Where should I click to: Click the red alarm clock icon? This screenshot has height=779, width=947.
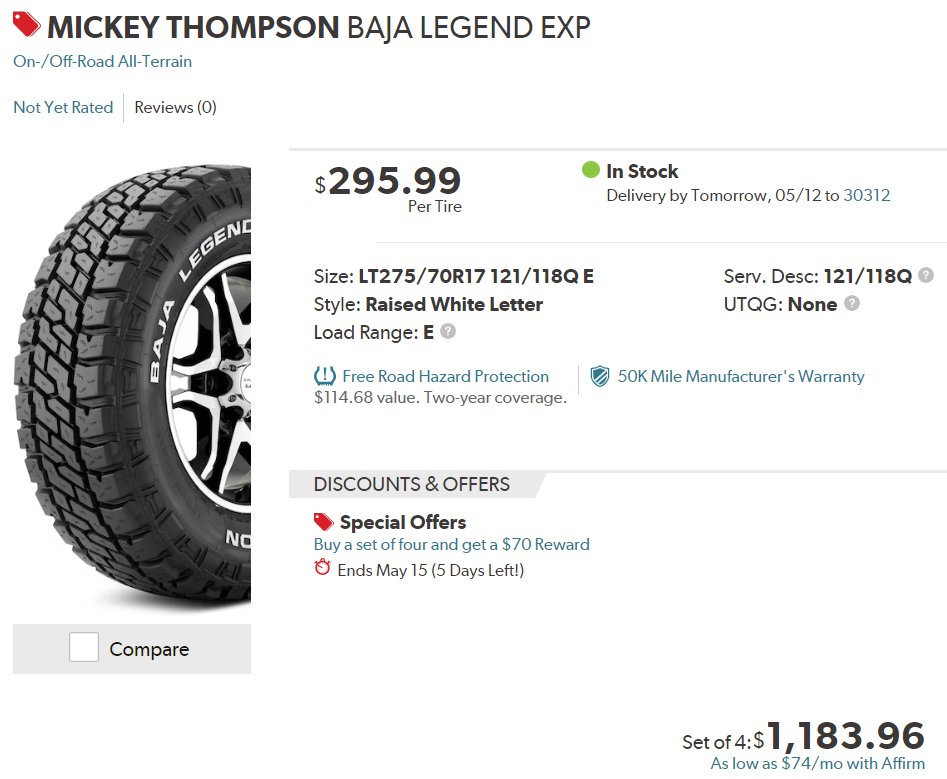(323, 568)
